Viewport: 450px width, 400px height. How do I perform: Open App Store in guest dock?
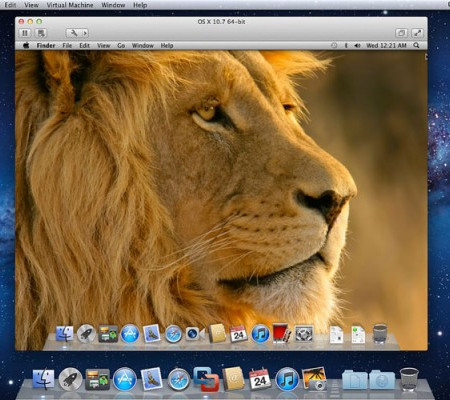(x=130, y=333)
